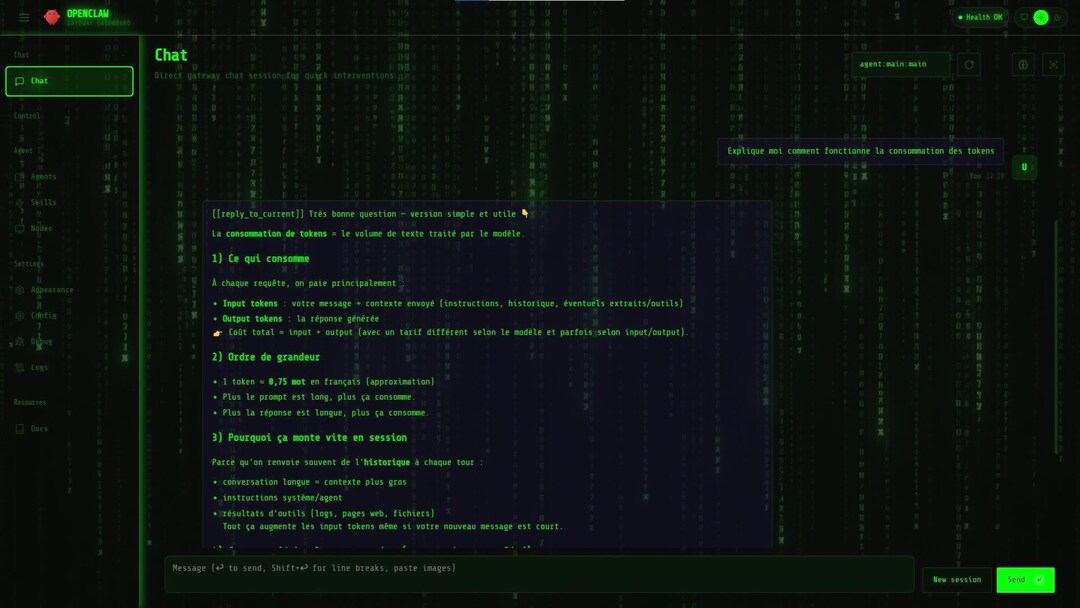1080x608 pixels.
Task: Click the 'Output tokens' bullet line
Action: pos(296,319)
